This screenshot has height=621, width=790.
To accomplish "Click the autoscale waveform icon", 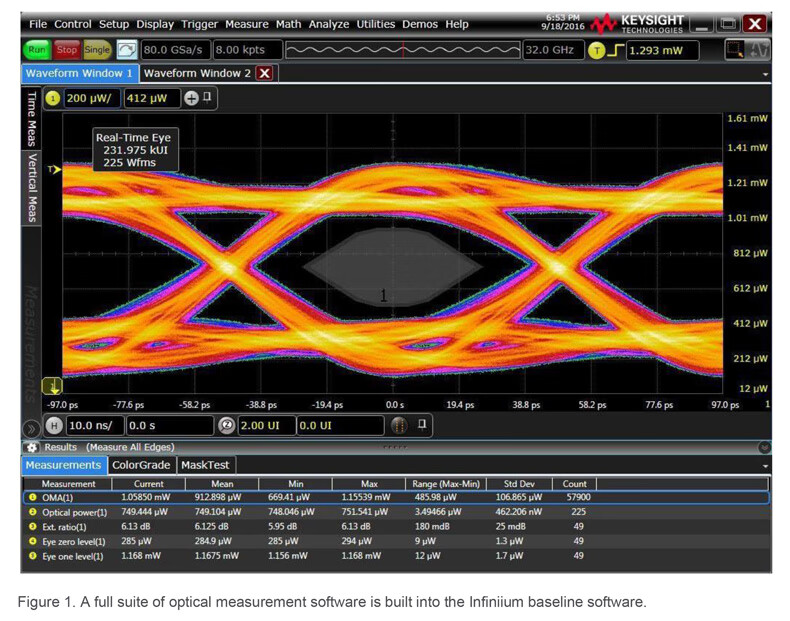I will tap(127, 49).
